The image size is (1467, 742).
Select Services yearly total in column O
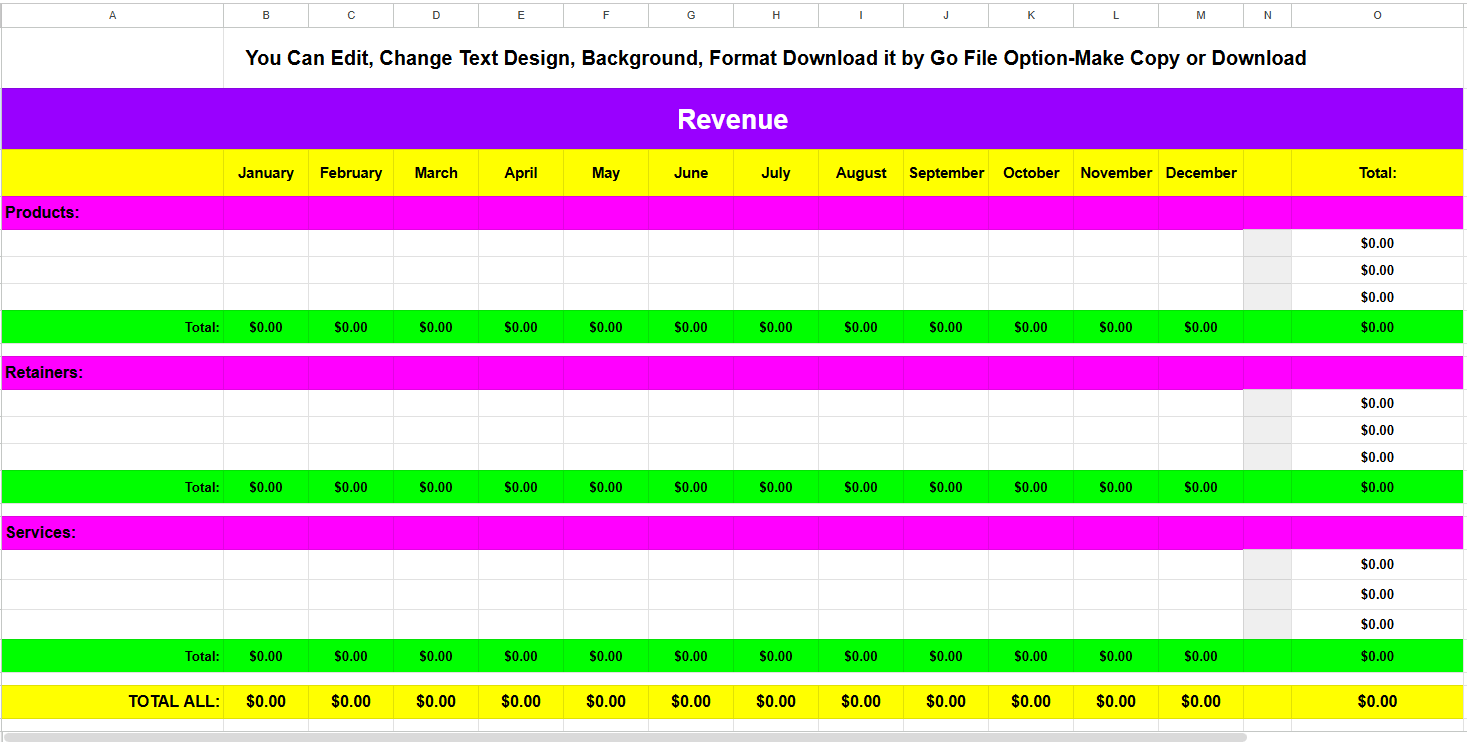click(x=1377, y=656)
